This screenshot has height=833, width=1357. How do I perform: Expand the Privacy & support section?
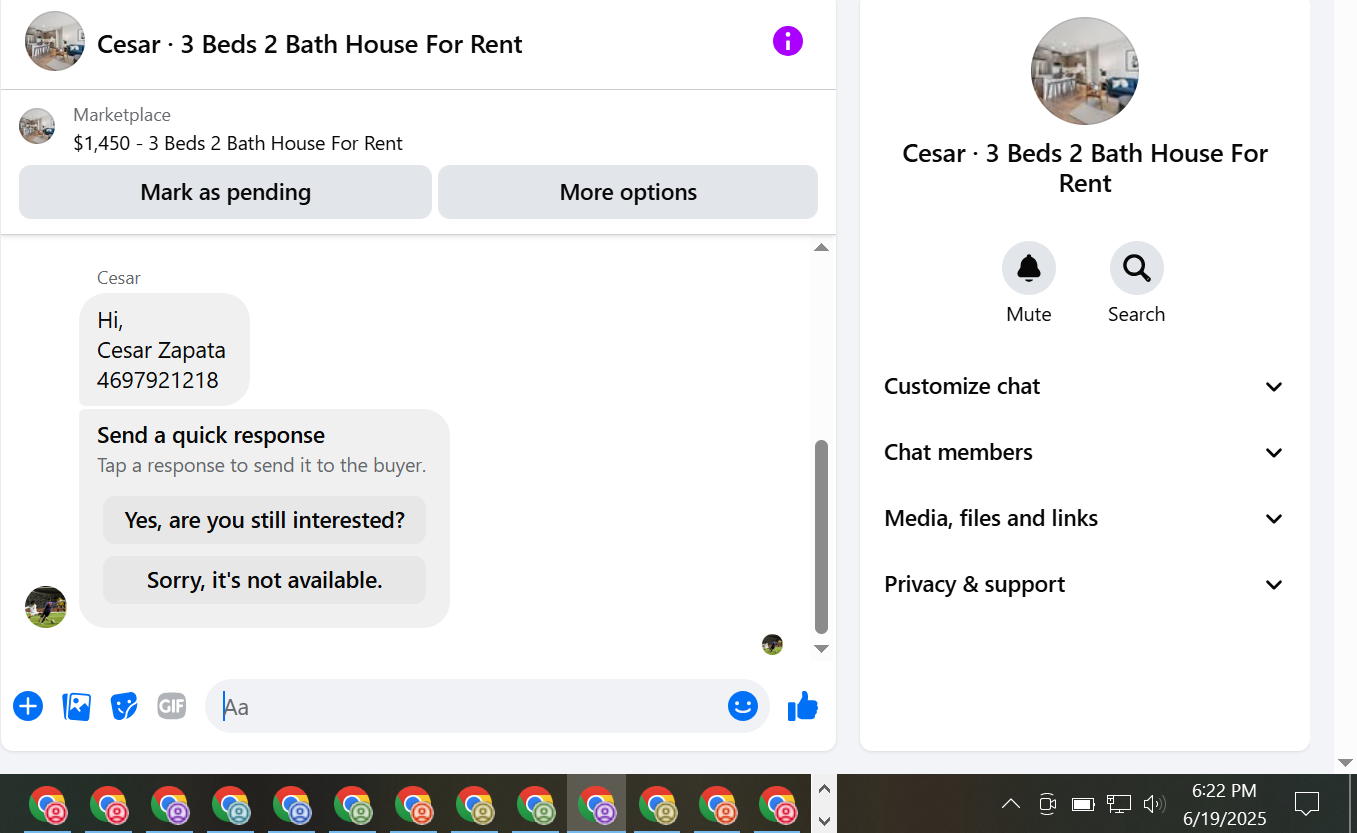click(1085, 584)
